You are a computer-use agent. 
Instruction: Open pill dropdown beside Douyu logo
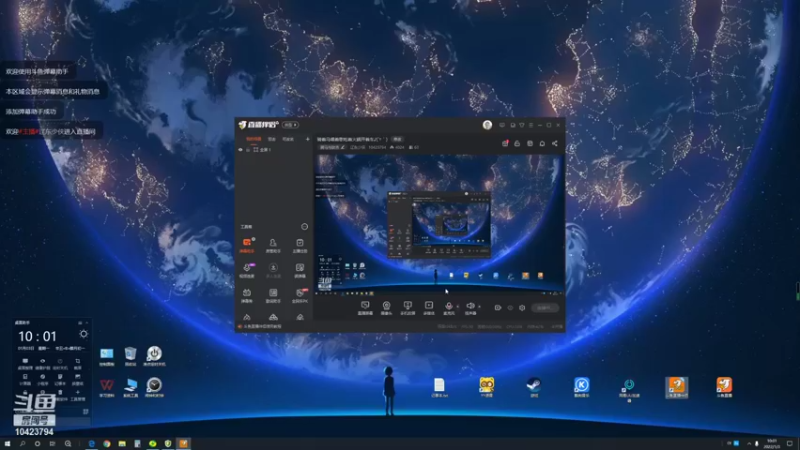coord(290,125)
